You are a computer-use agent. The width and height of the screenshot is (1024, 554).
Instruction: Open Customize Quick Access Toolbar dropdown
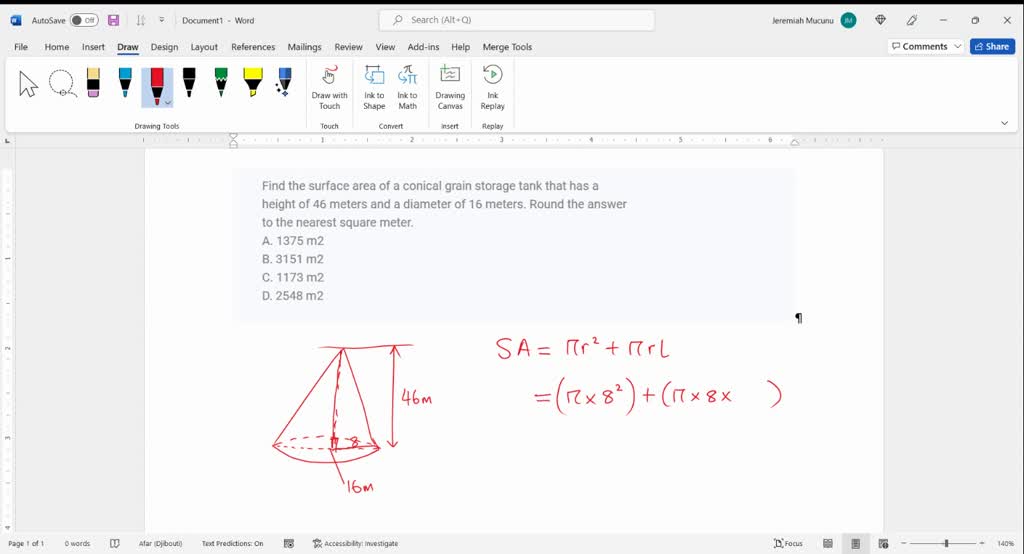[161, 20]
